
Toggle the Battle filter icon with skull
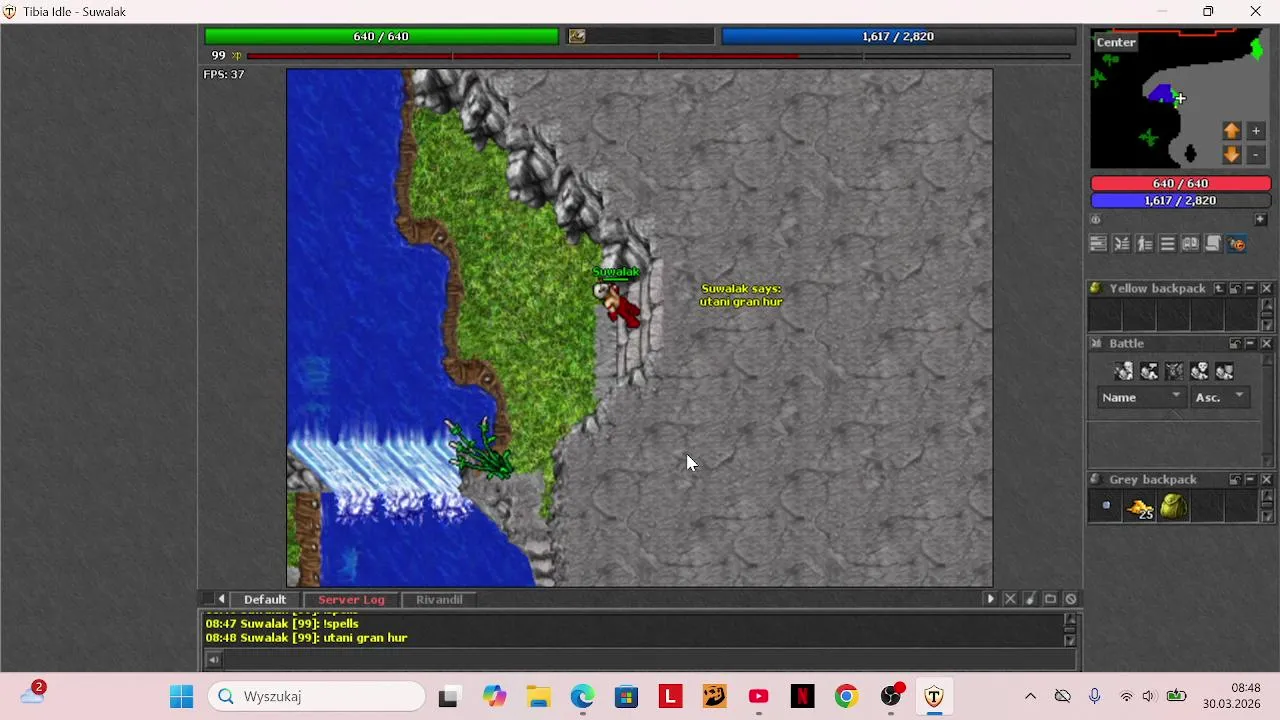coord(1199,371)
